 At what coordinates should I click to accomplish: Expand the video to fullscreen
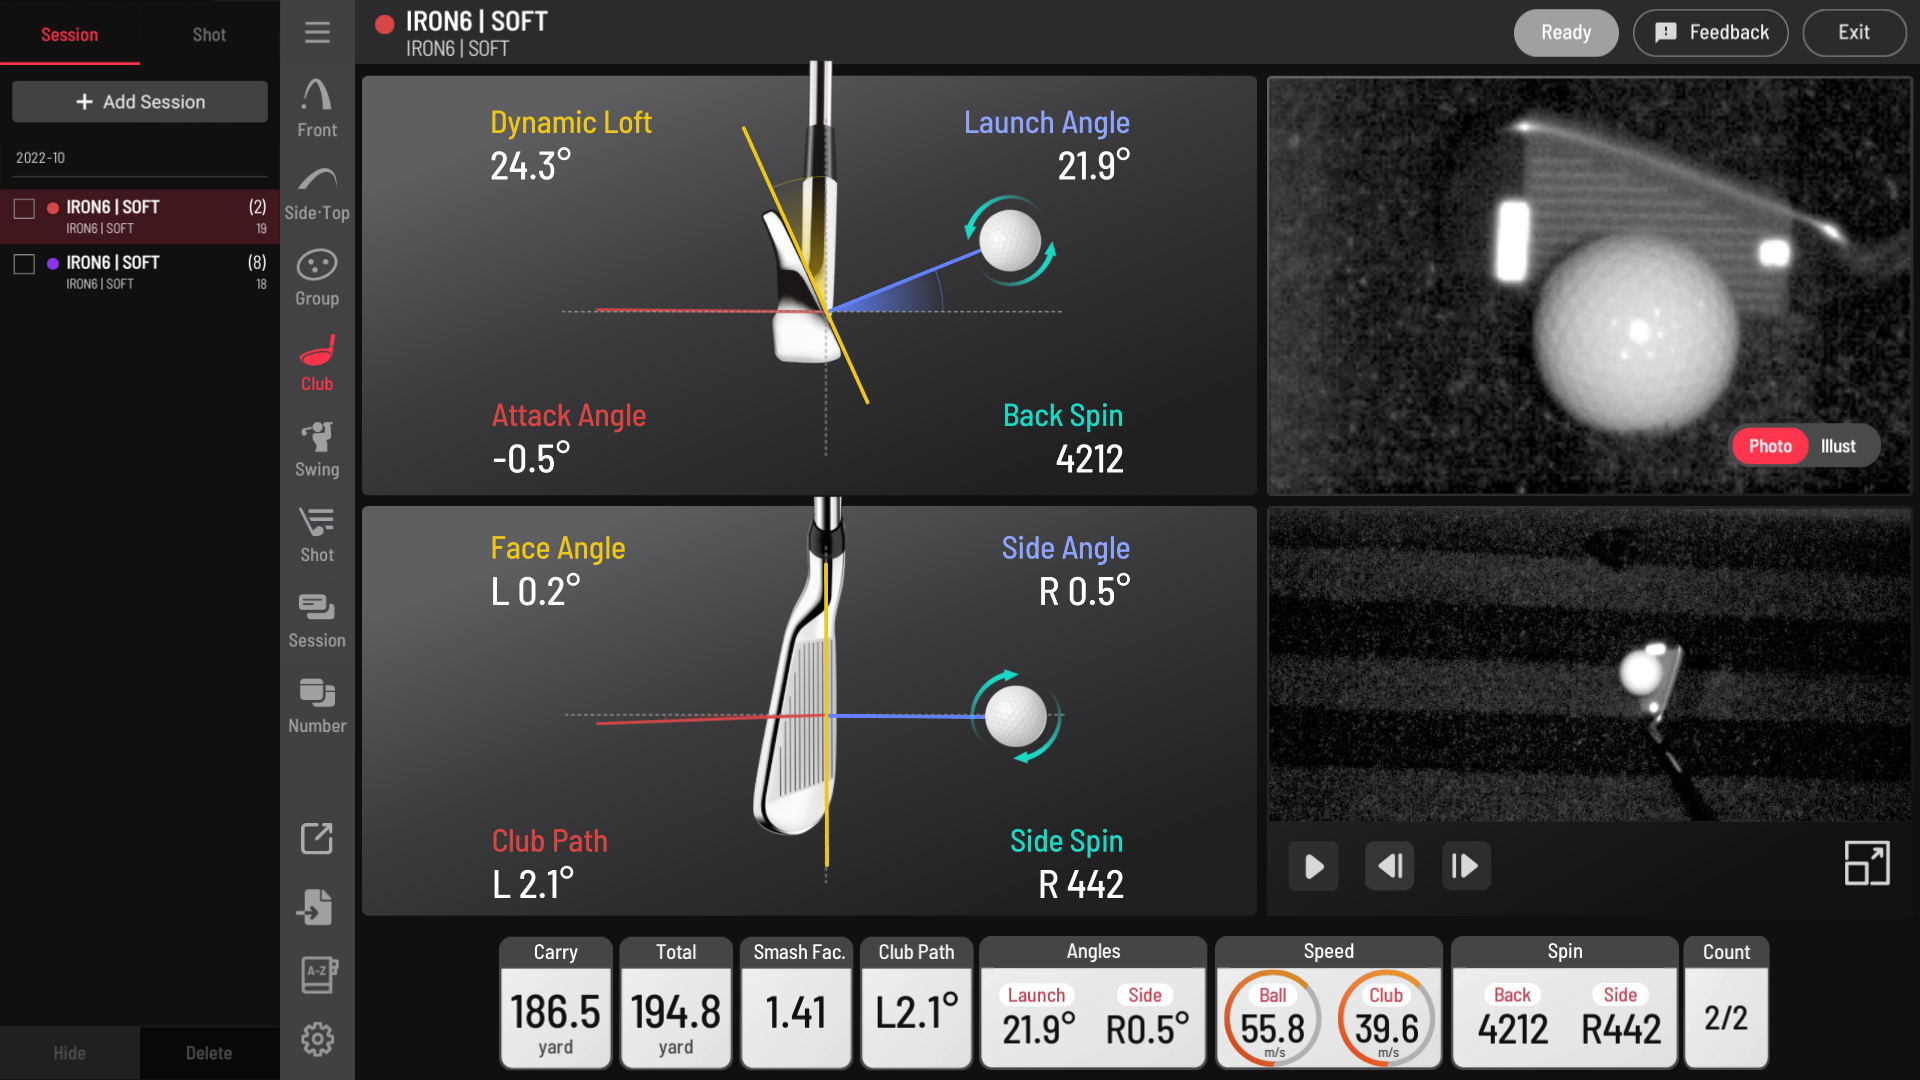click(x=1866, y=863)
